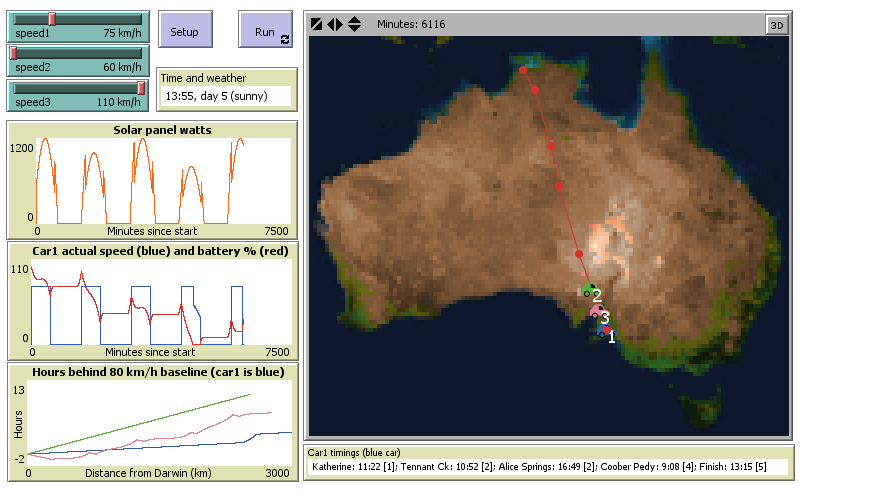Select the blue car on the map
The width and height of the screenshot is (869, 493).
point(603,332)
